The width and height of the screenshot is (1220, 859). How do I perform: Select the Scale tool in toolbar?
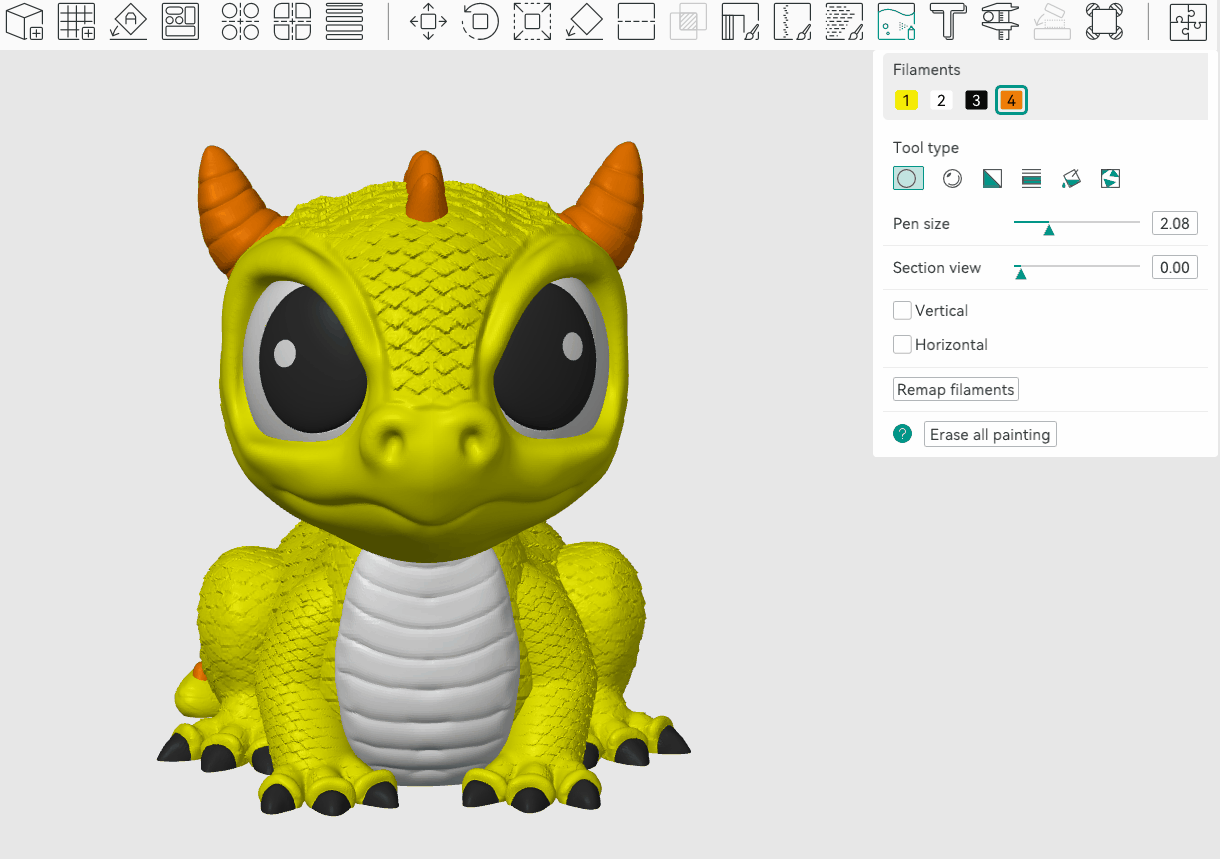532,21
